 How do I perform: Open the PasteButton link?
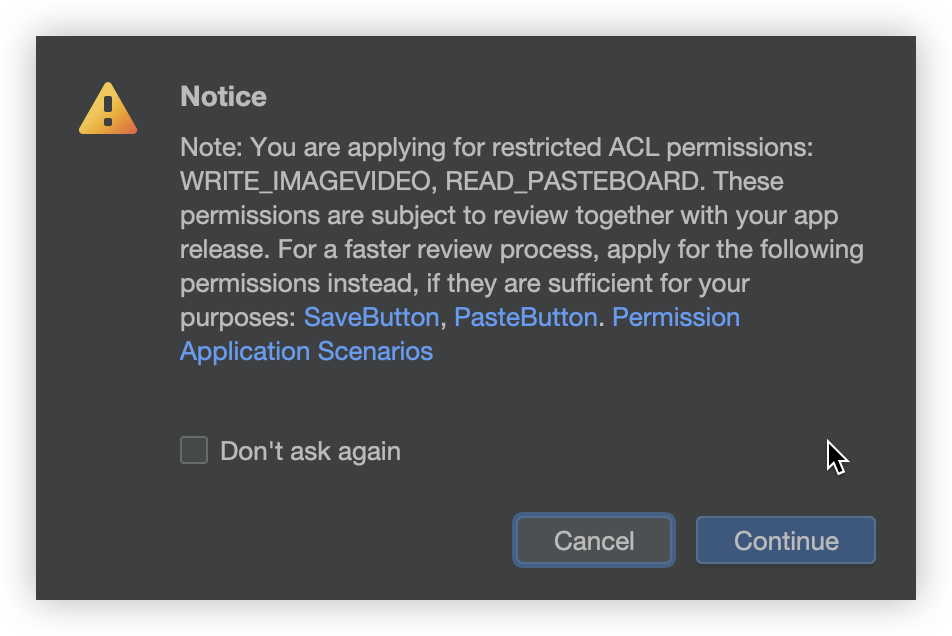[x=525, y=318]
